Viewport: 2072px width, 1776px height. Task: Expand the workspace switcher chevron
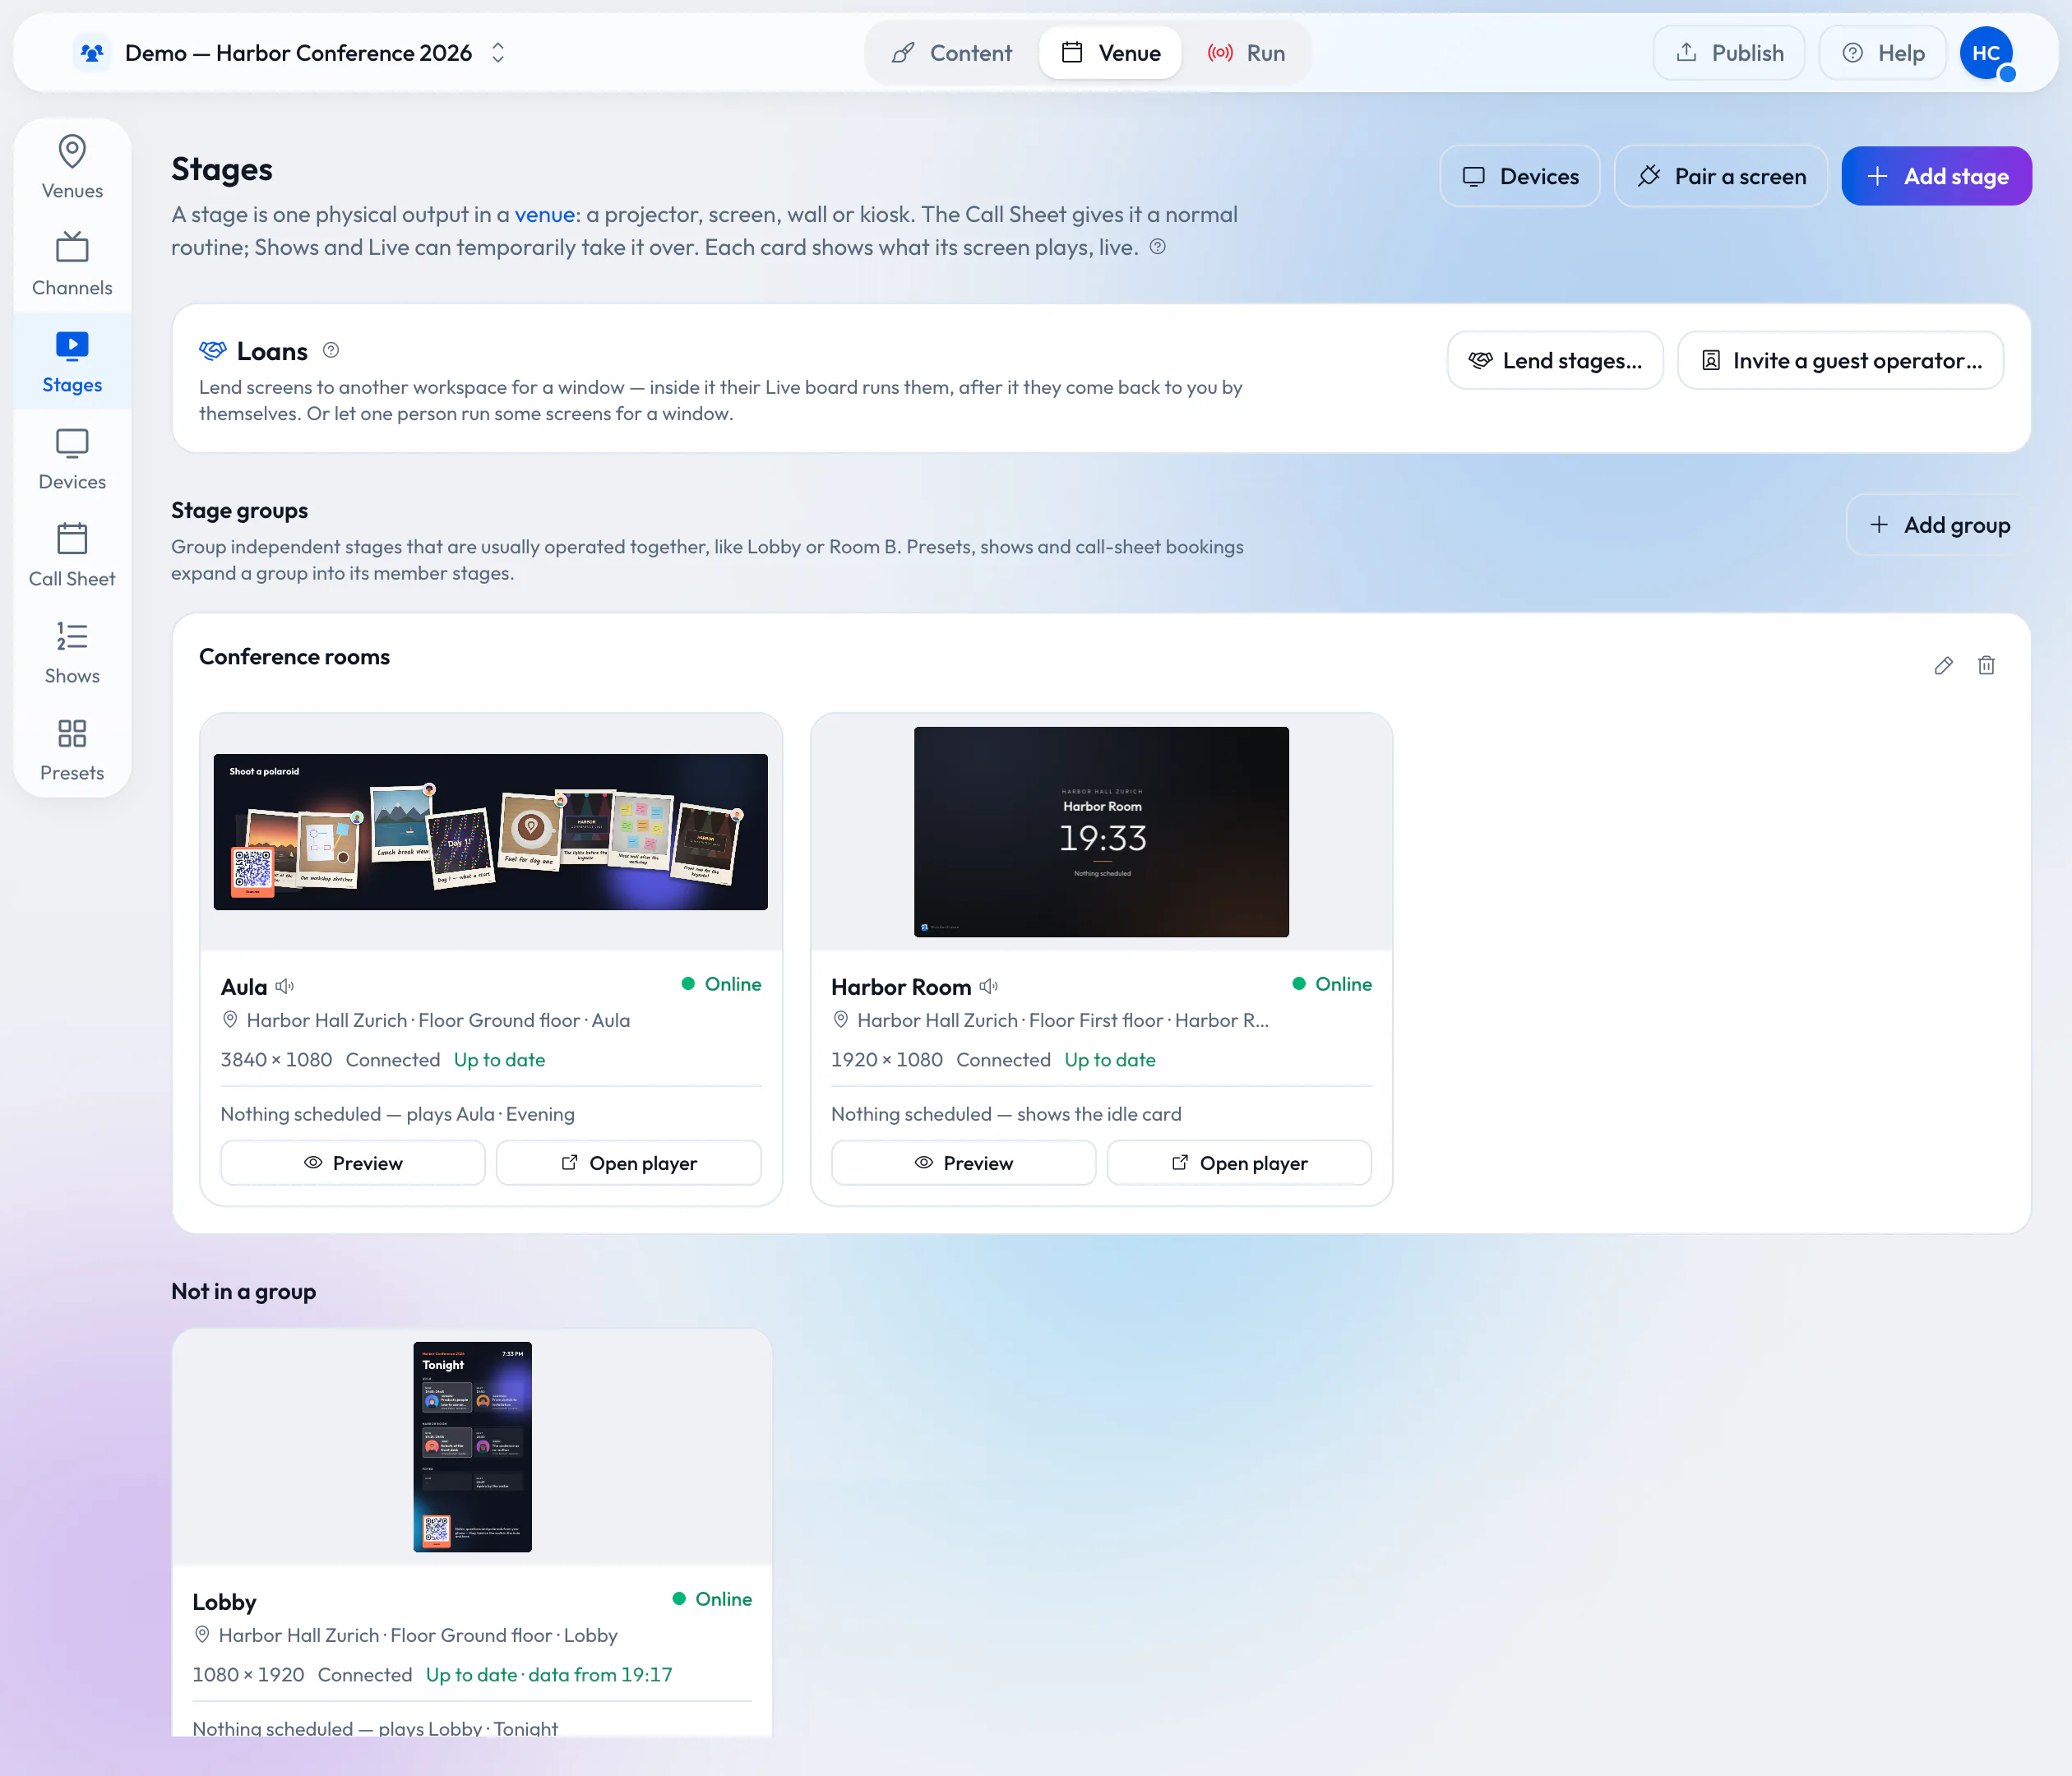tap(498, 53)
